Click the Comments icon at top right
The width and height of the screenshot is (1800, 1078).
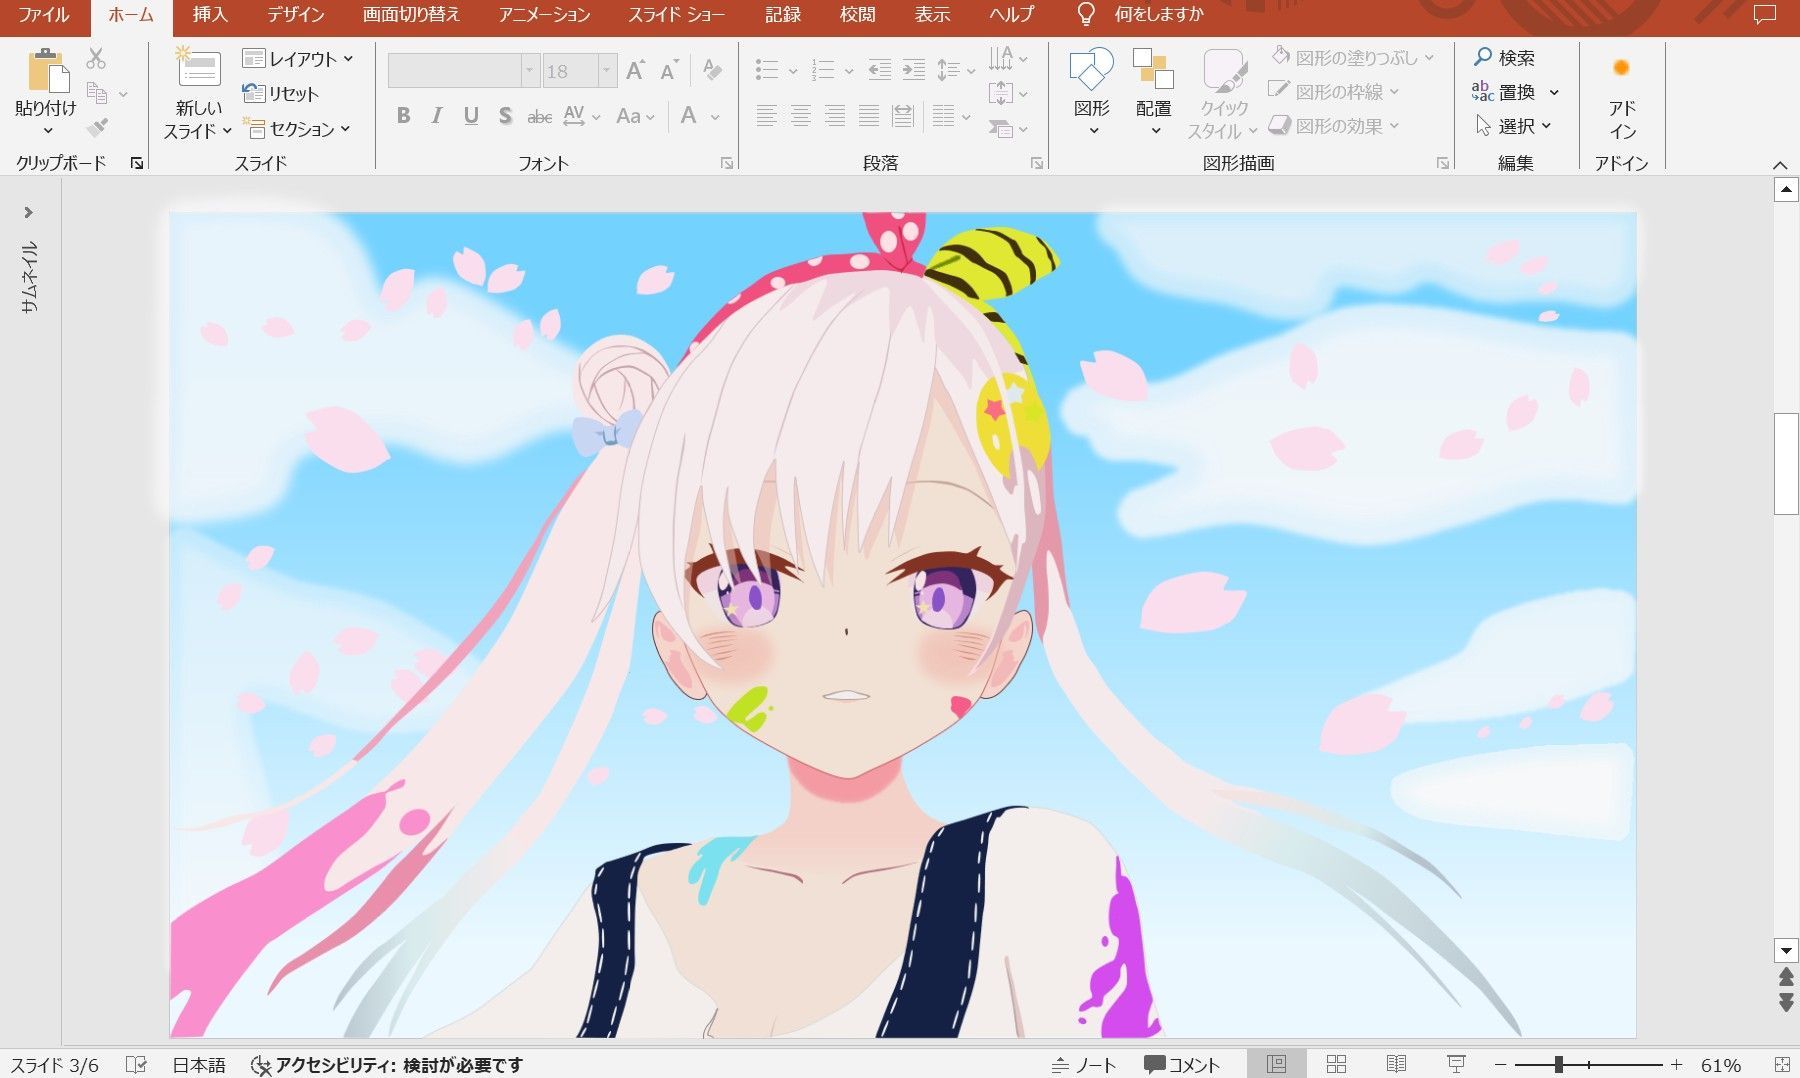coord(1764,15)
